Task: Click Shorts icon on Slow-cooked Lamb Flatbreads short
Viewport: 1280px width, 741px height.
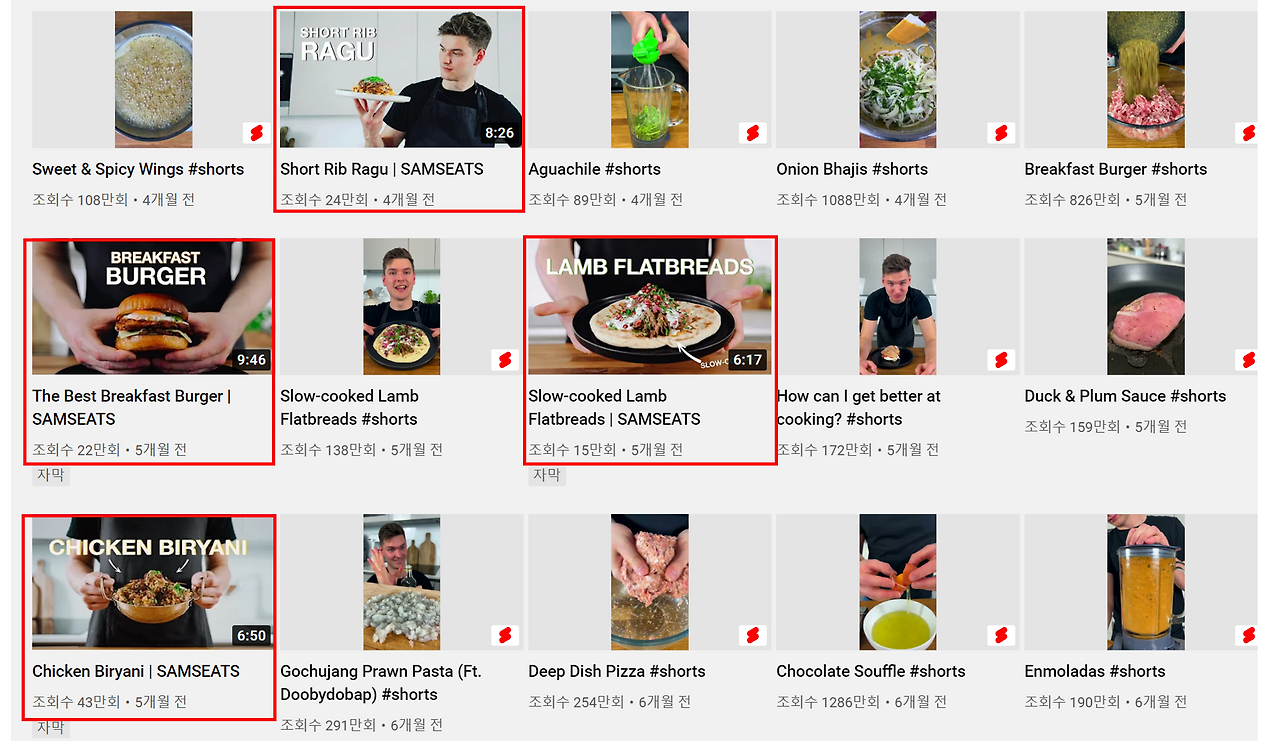Action: click(x=504, y=359)
